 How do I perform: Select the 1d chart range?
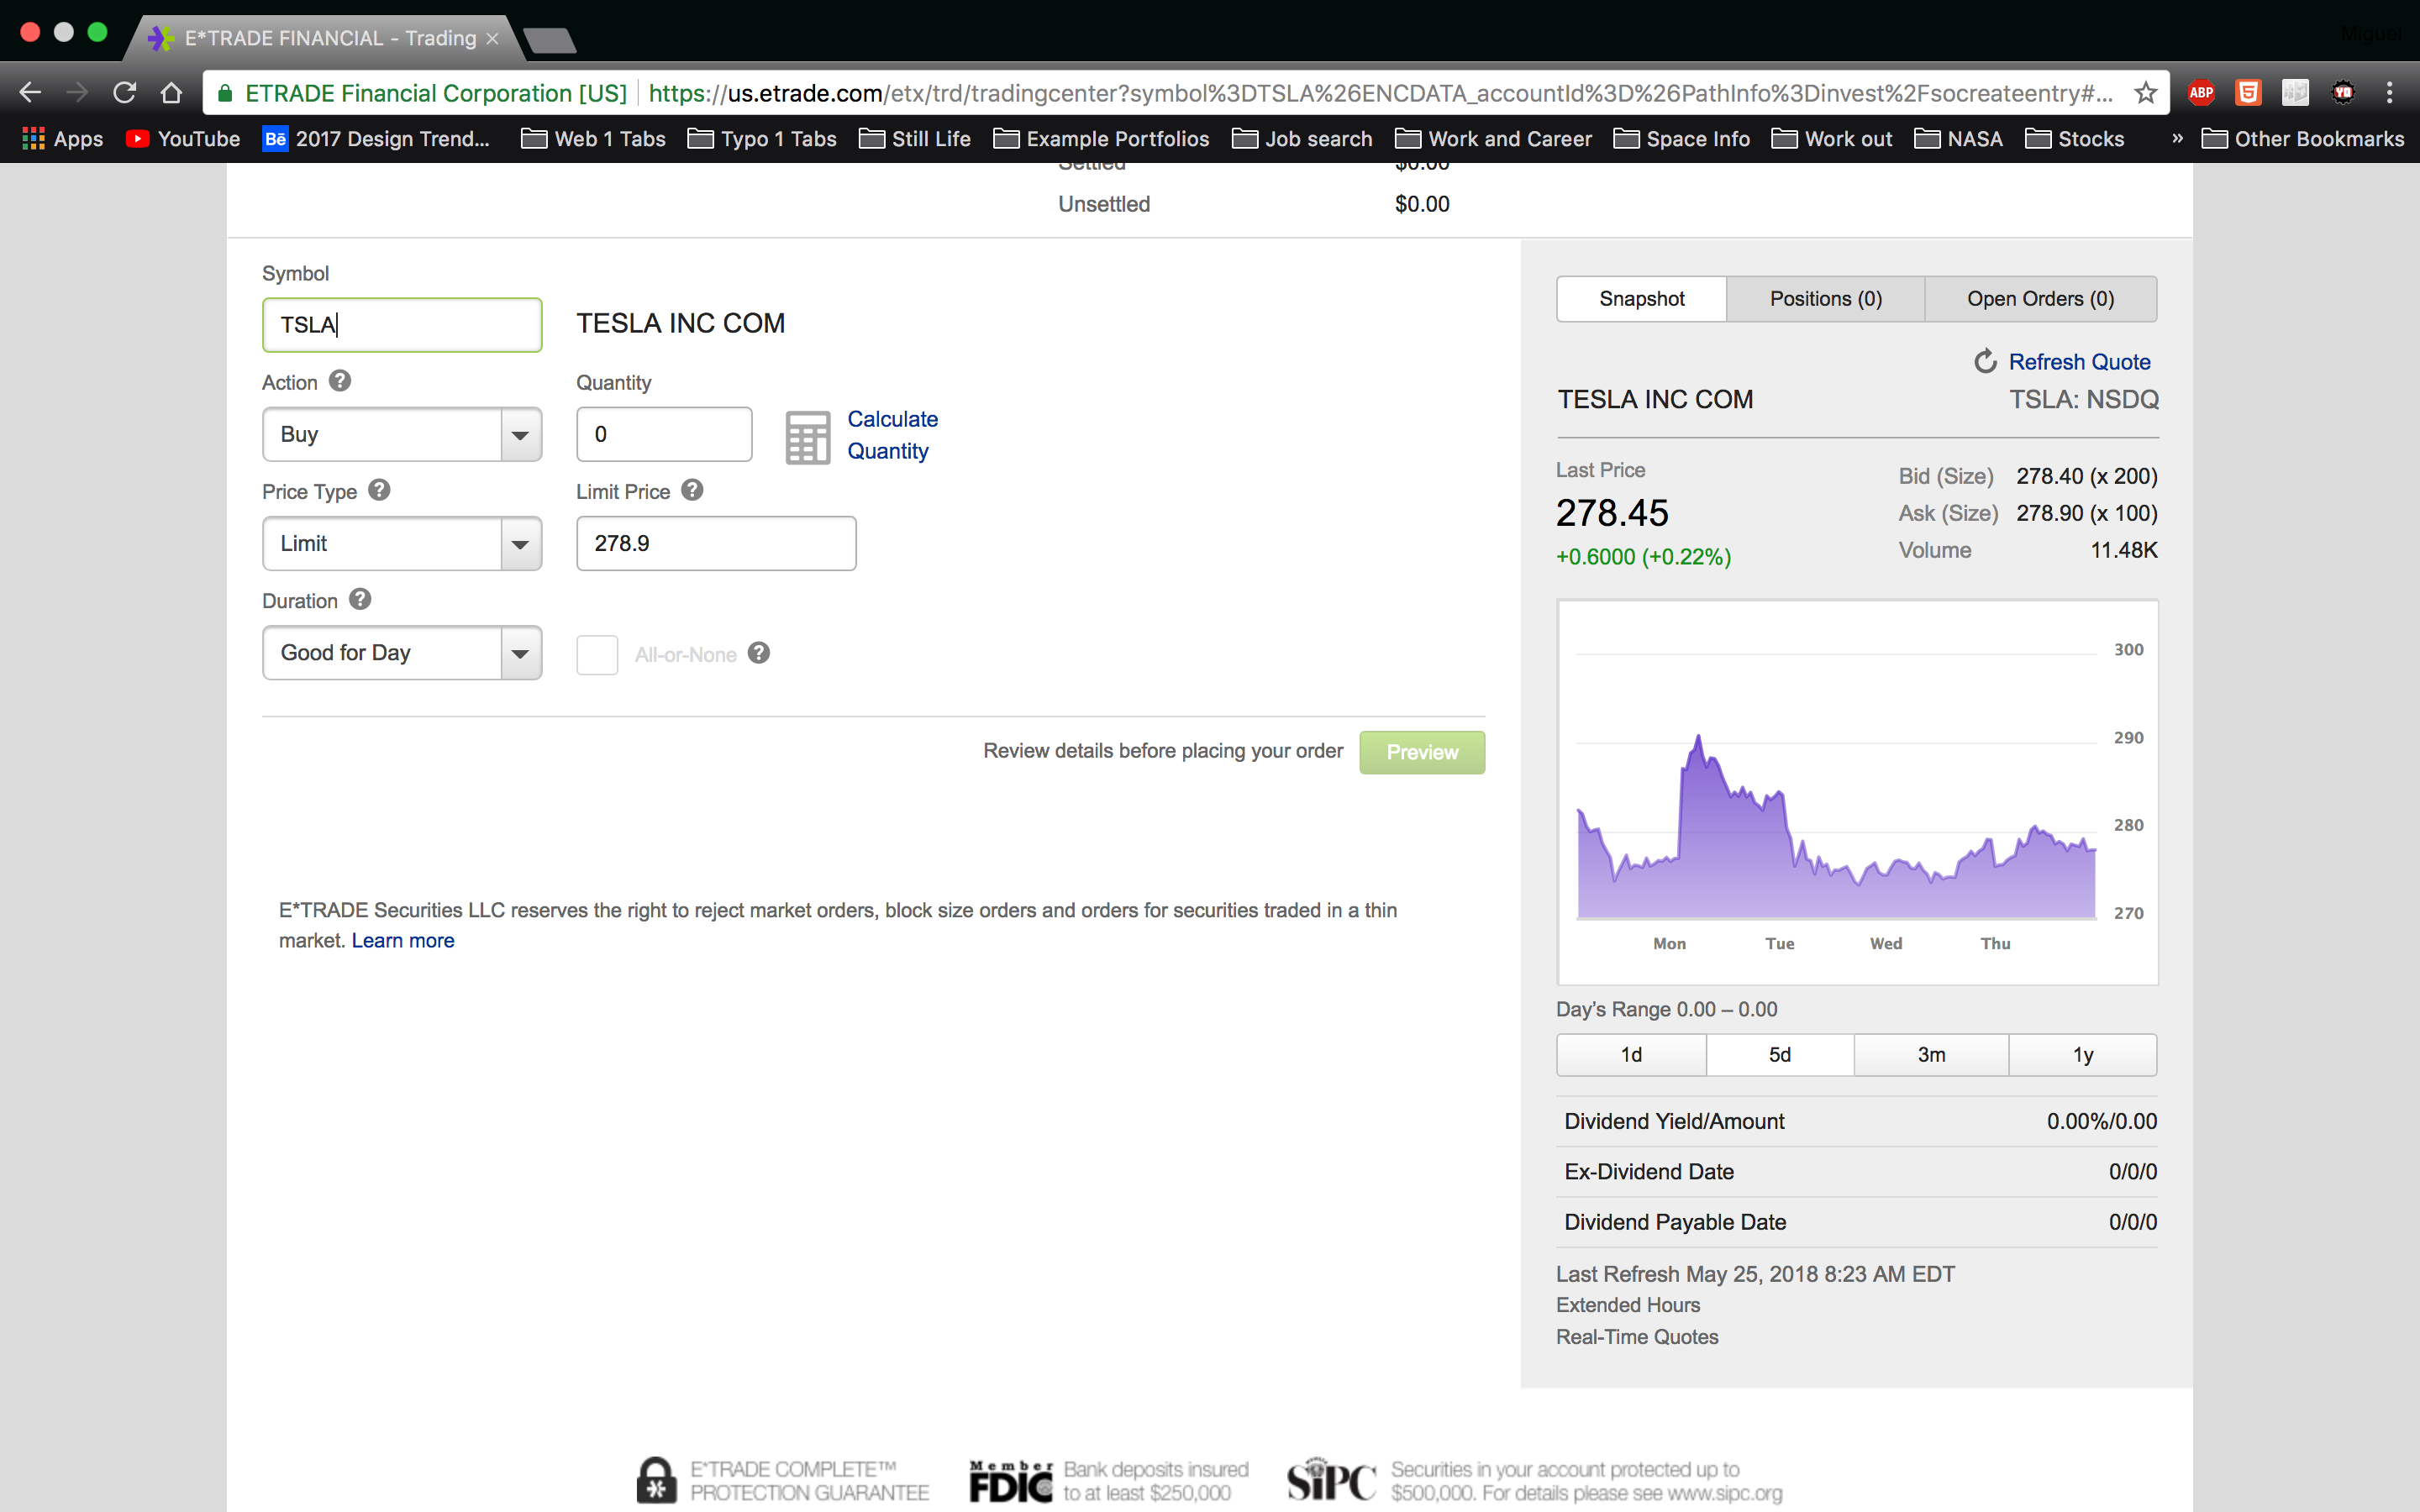point(1631,1055)
